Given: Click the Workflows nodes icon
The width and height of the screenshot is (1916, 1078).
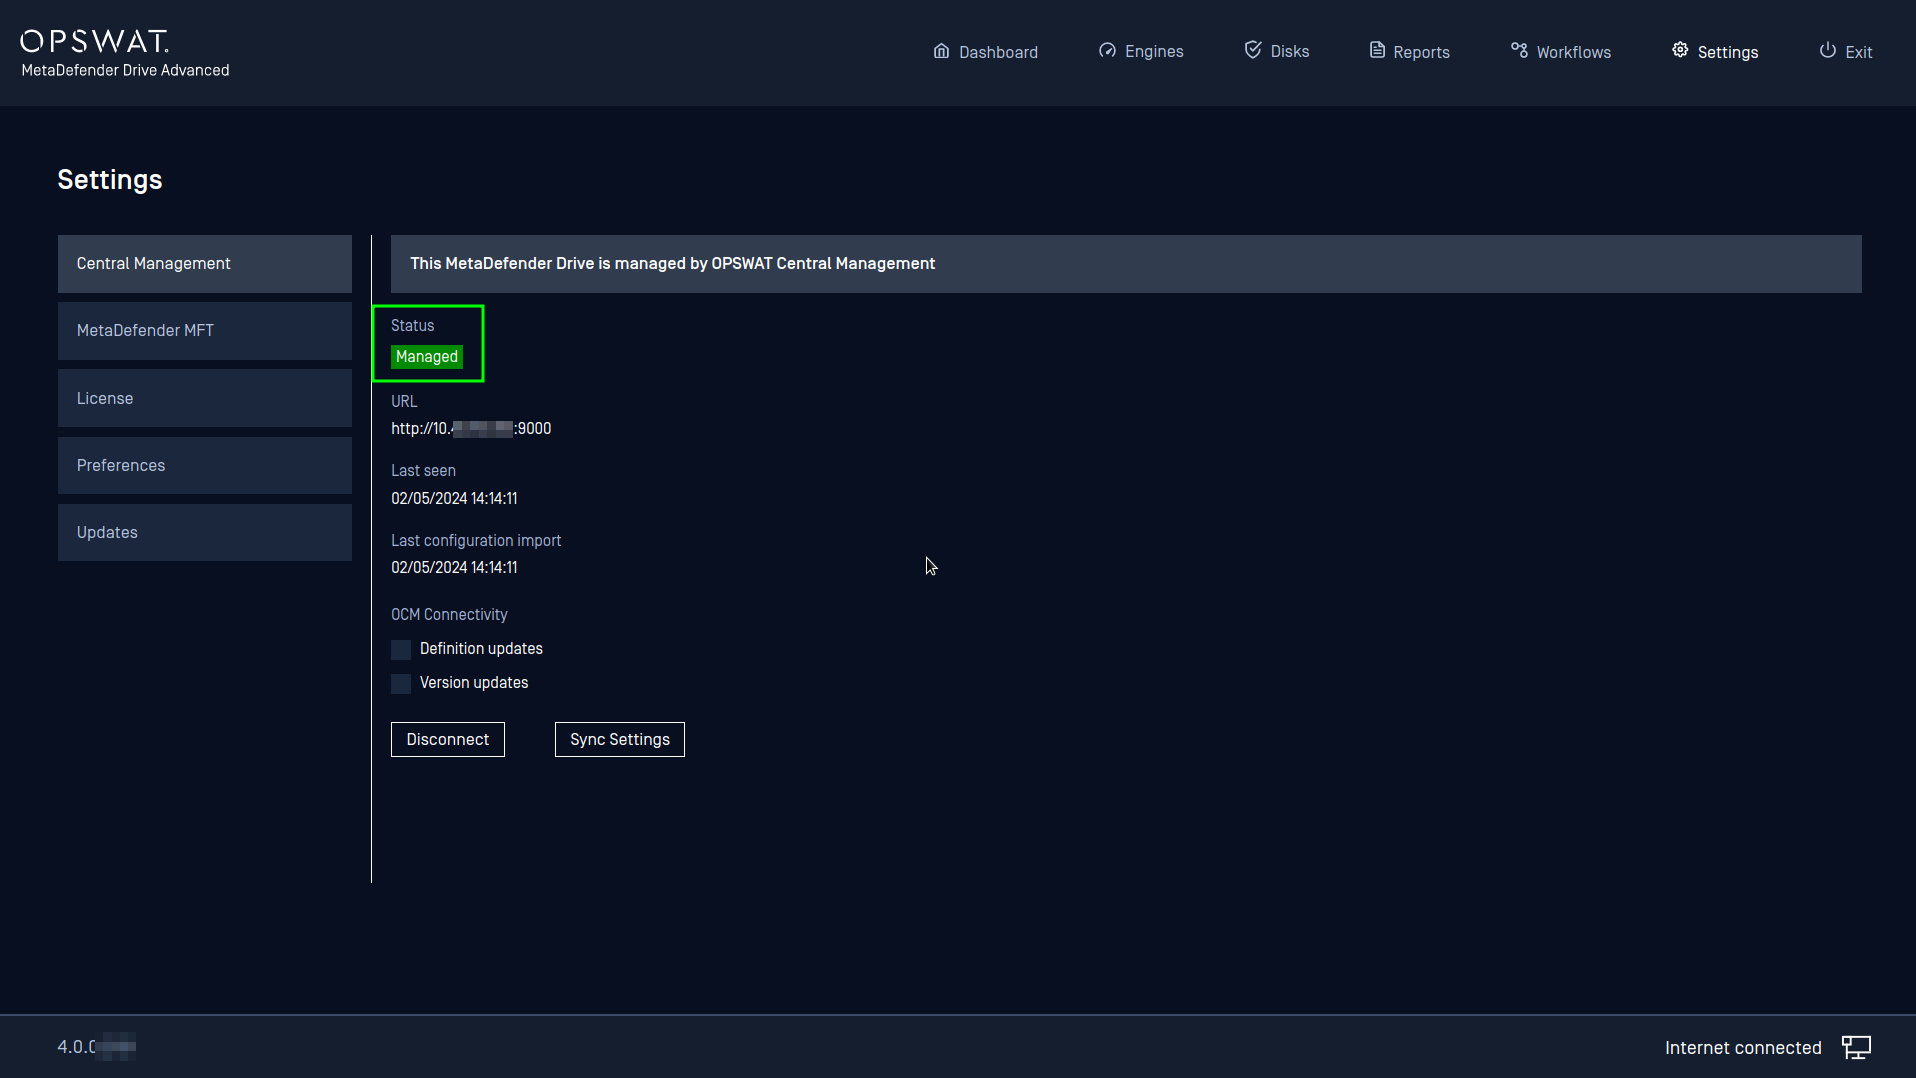Looking at the screenshot, I should click(1519, 51).
